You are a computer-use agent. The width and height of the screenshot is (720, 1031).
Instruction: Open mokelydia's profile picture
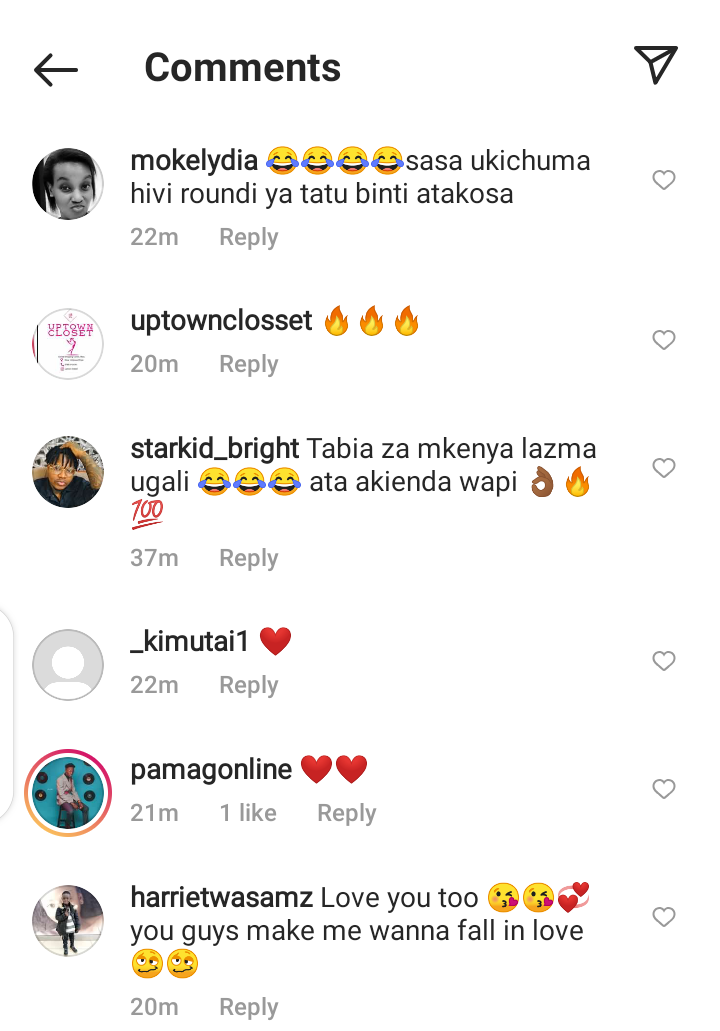(x=68, y=183)
